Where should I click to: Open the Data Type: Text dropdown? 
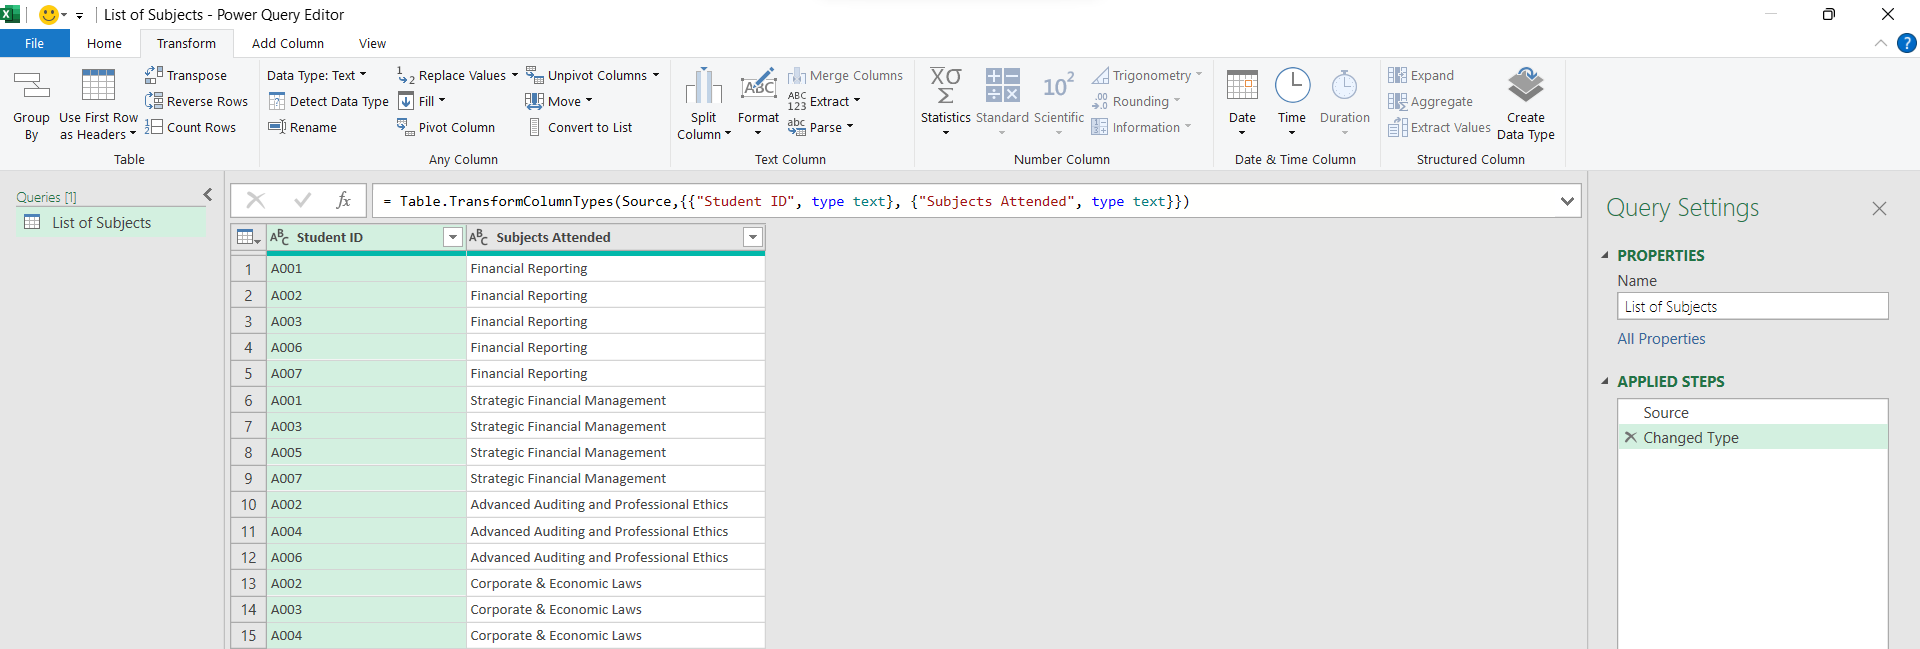click(317, 75)
